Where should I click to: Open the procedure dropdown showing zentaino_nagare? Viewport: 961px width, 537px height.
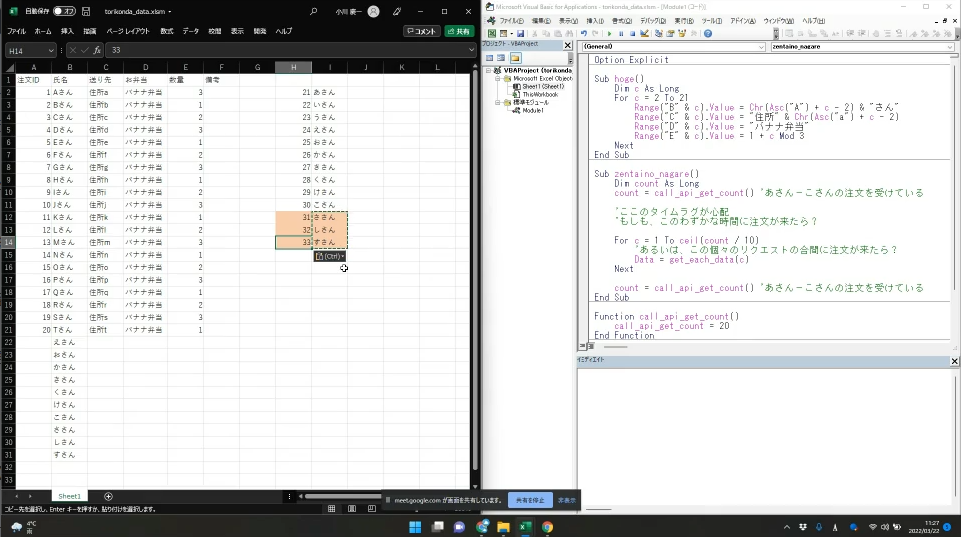pyautogui.click(x=949, y=47)
